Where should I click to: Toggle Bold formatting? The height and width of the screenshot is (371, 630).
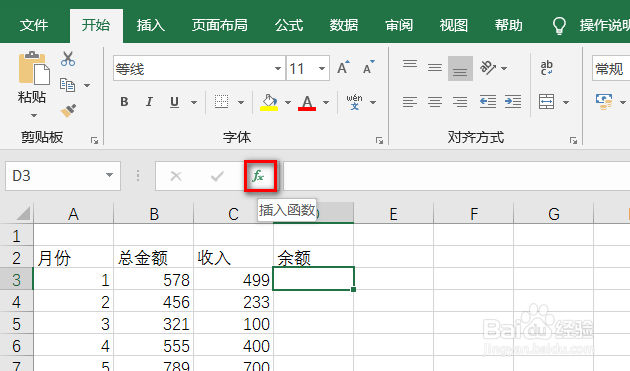tap(125, 102)
